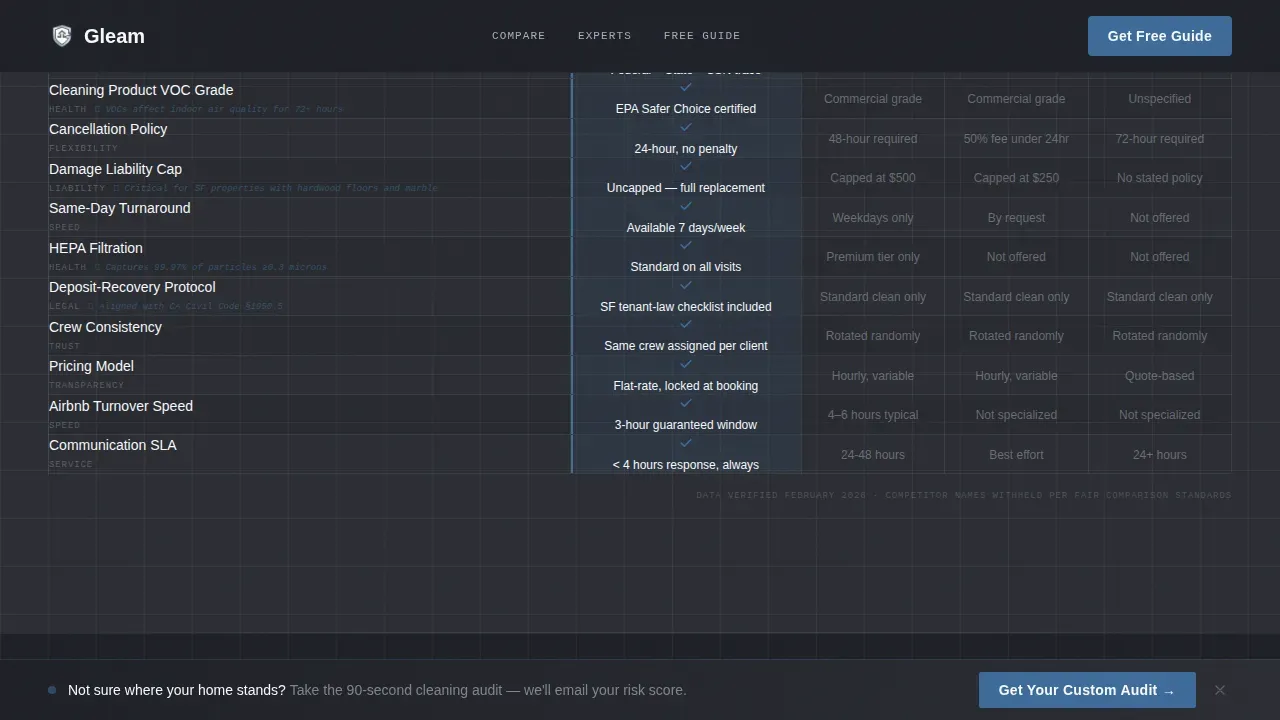The width and height of the screenshot is (1280, 720).
Task: Click checkmark above Uncapped full replacement
Action: pos(686,167)
